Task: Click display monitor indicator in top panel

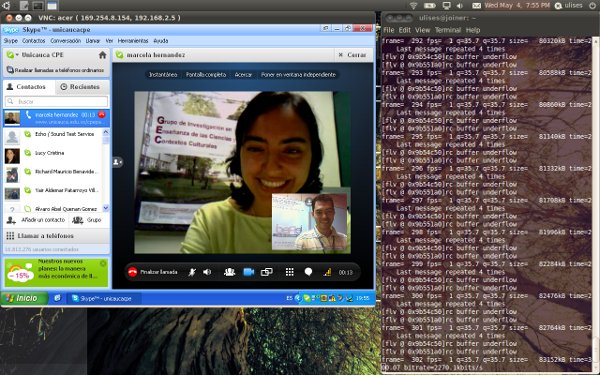Action: coord(446,5)
